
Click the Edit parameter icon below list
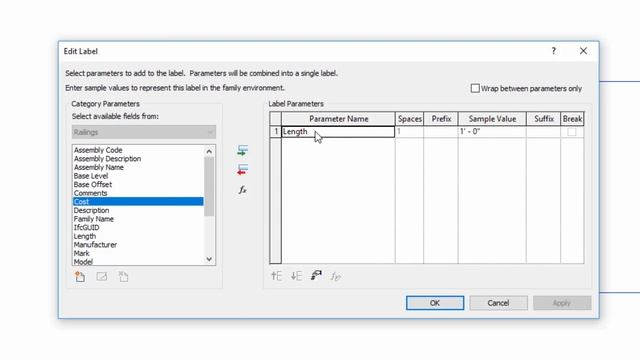tap(102, 277)
